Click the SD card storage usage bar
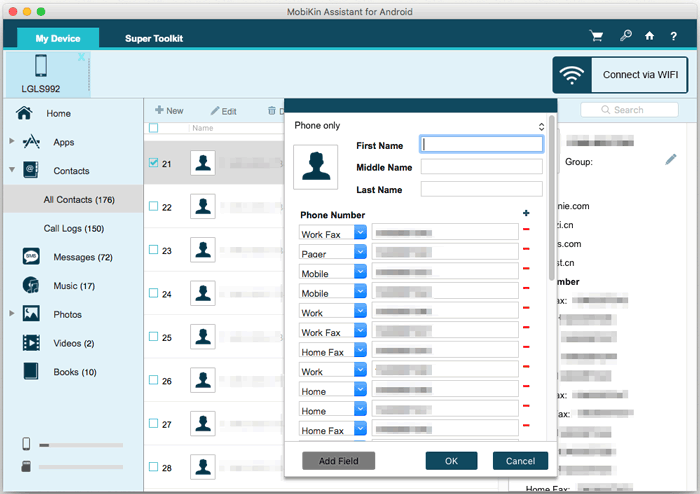Image resolution: width=700 pixels, height=494 pixels. coord(81,467)
